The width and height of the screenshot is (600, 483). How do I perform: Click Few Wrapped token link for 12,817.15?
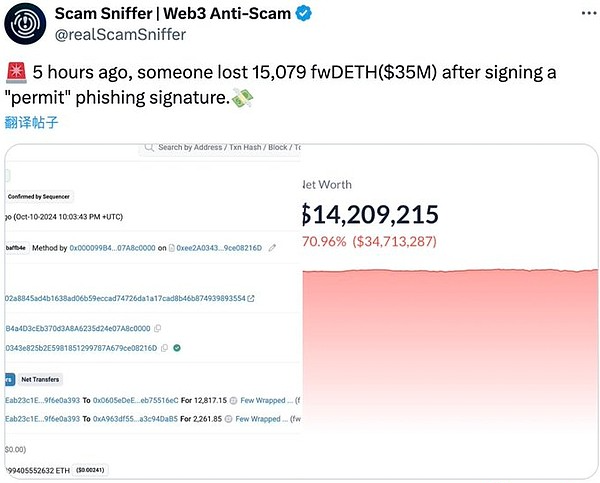pyautogui.click(x=267, y=400)
